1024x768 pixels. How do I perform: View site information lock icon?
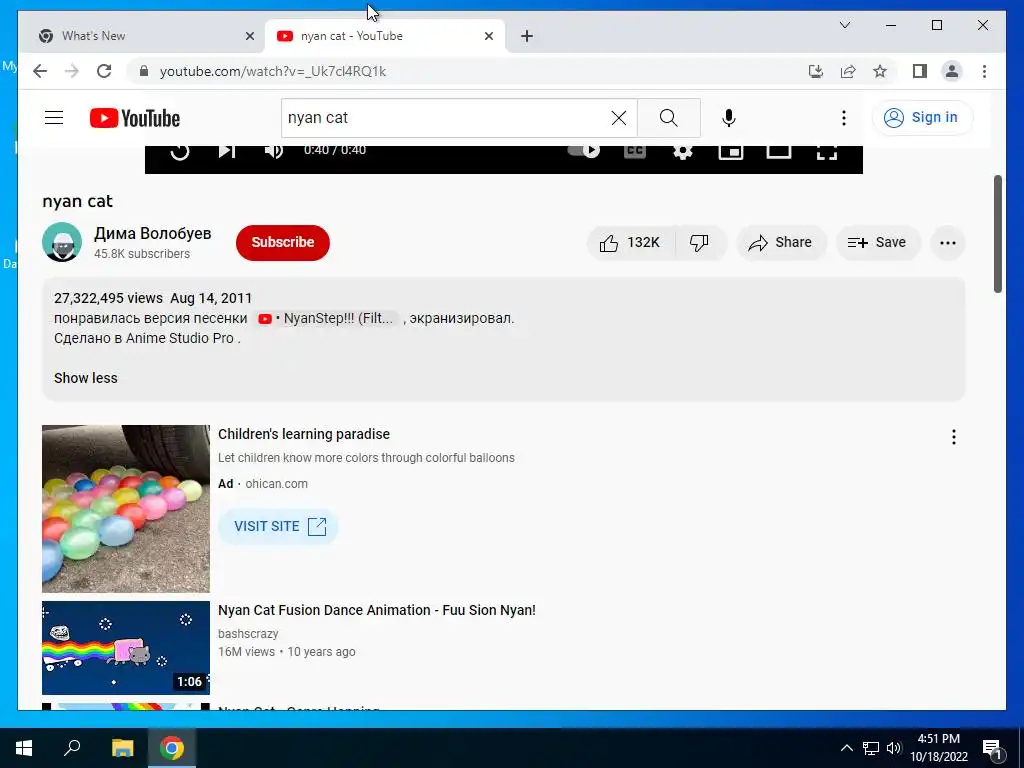pos(144,71)
